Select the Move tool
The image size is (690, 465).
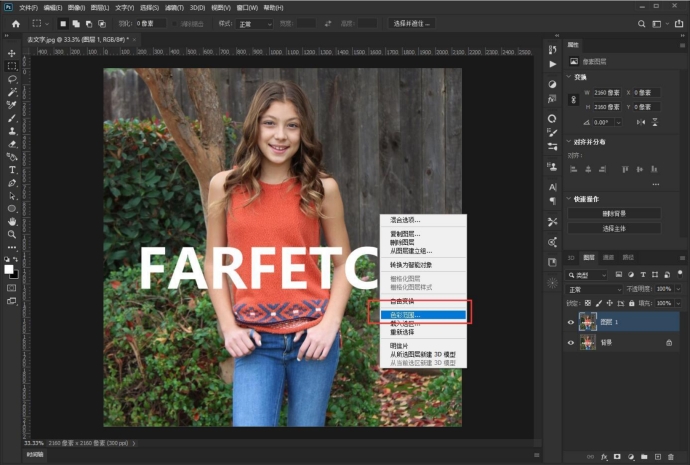tap(12, 53)
